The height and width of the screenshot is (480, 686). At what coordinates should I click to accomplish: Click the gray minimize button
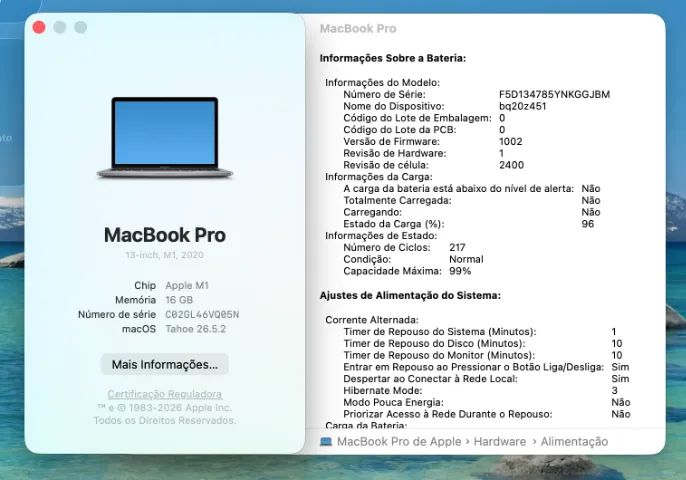60,27
